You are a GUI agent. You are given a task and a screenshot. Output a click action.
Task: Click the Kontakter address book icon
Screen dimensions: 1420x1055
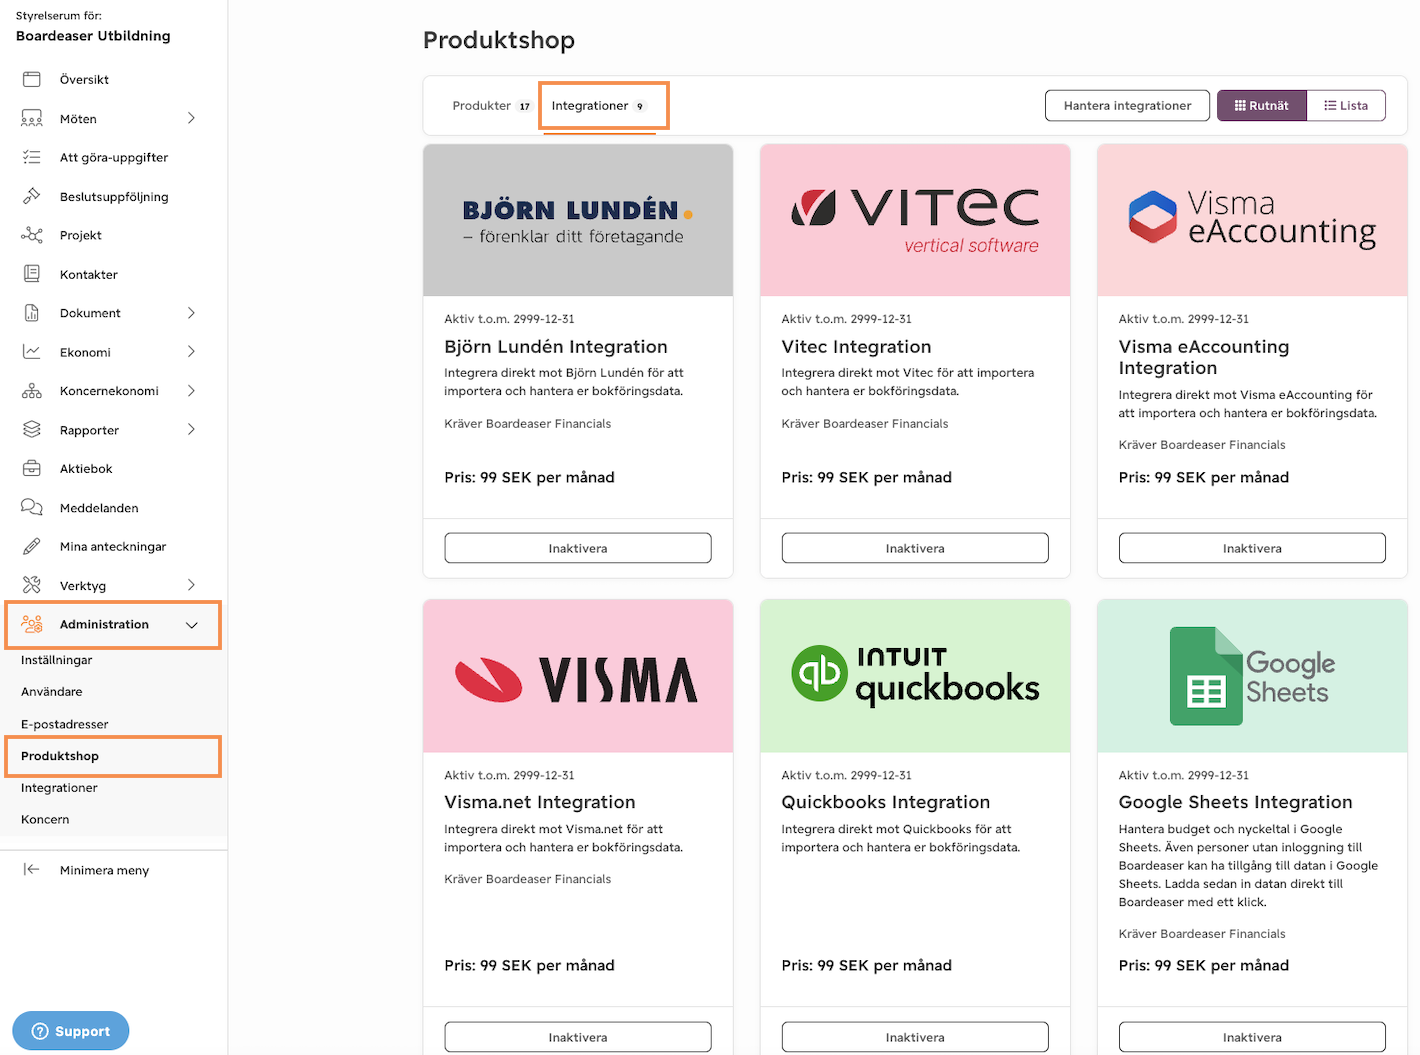click(32, 274)
